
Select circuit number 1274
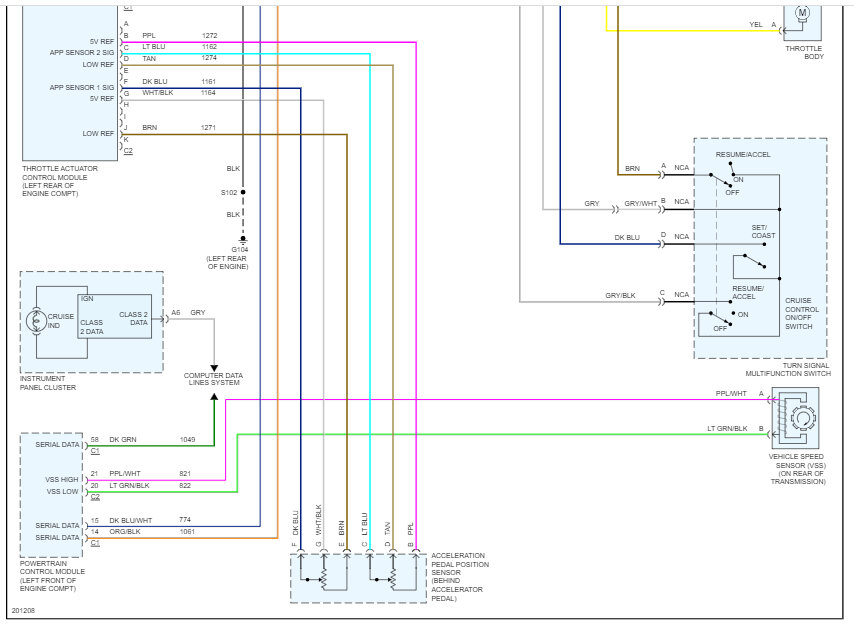pyautogui.click(x=209, y=58)
